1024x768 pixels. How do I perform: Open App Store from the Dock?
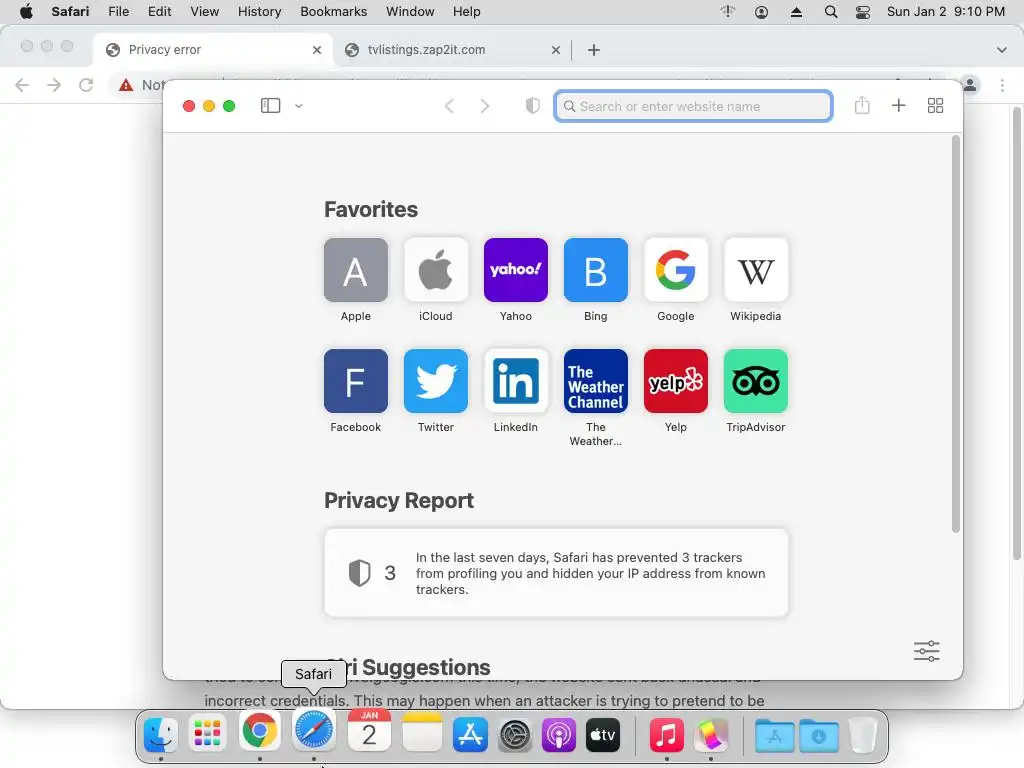click(x=470, y=734)
